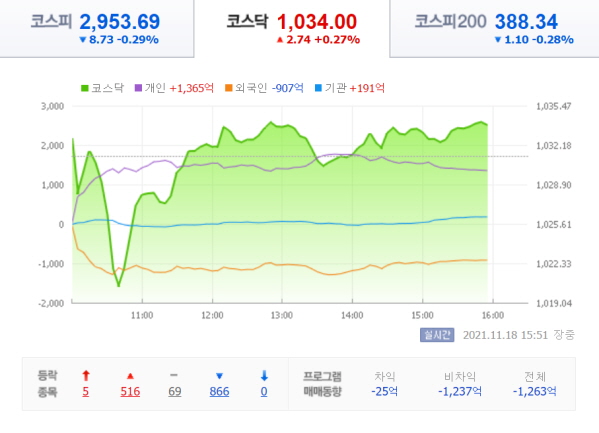599x433 pixels.
Task: Click the gray unchanged dash icon
Action: click(174, 375)
